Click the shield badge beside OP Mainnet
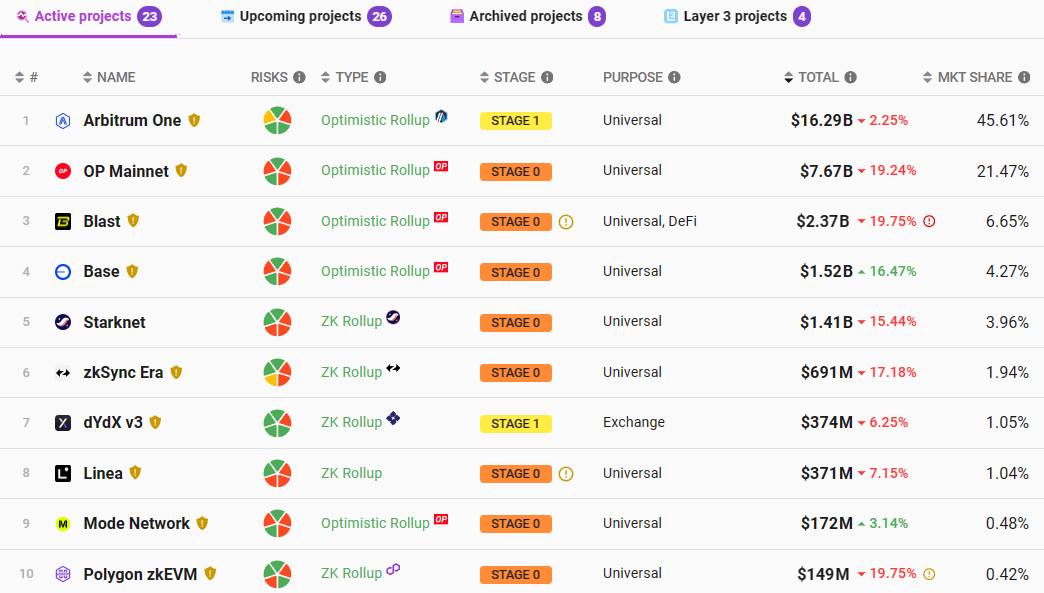Screen dimensions: 1044x593 [181, 171]
